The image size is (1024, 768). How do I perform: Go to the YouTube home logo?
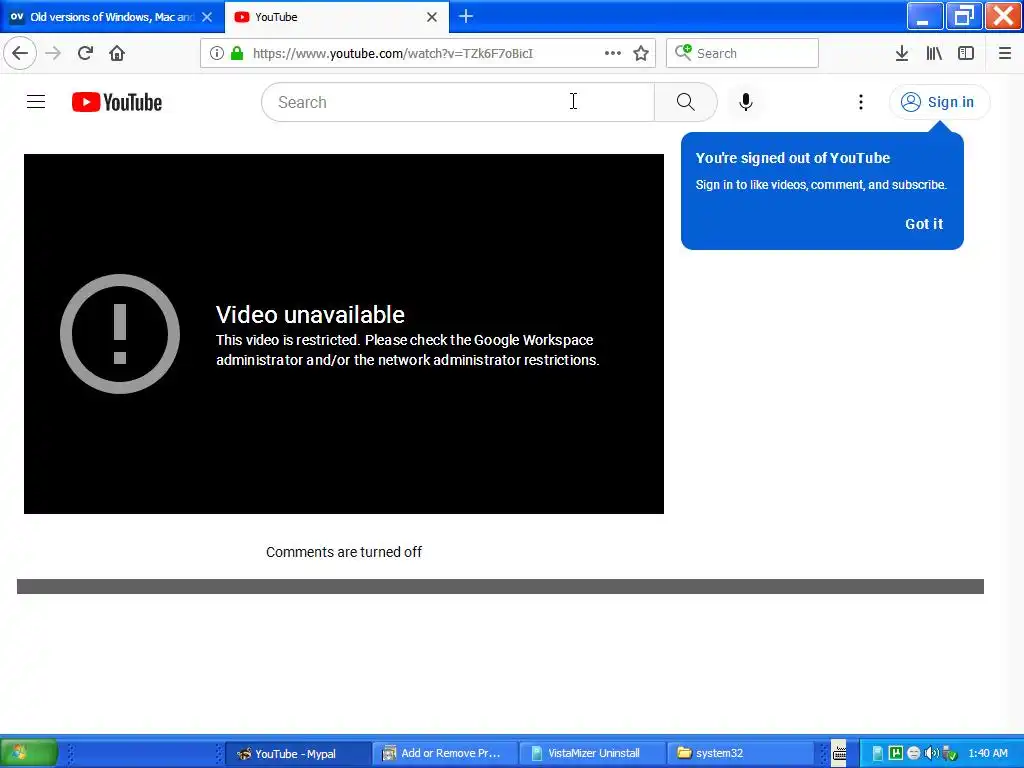pyautogui.click(x=117, y=102)
